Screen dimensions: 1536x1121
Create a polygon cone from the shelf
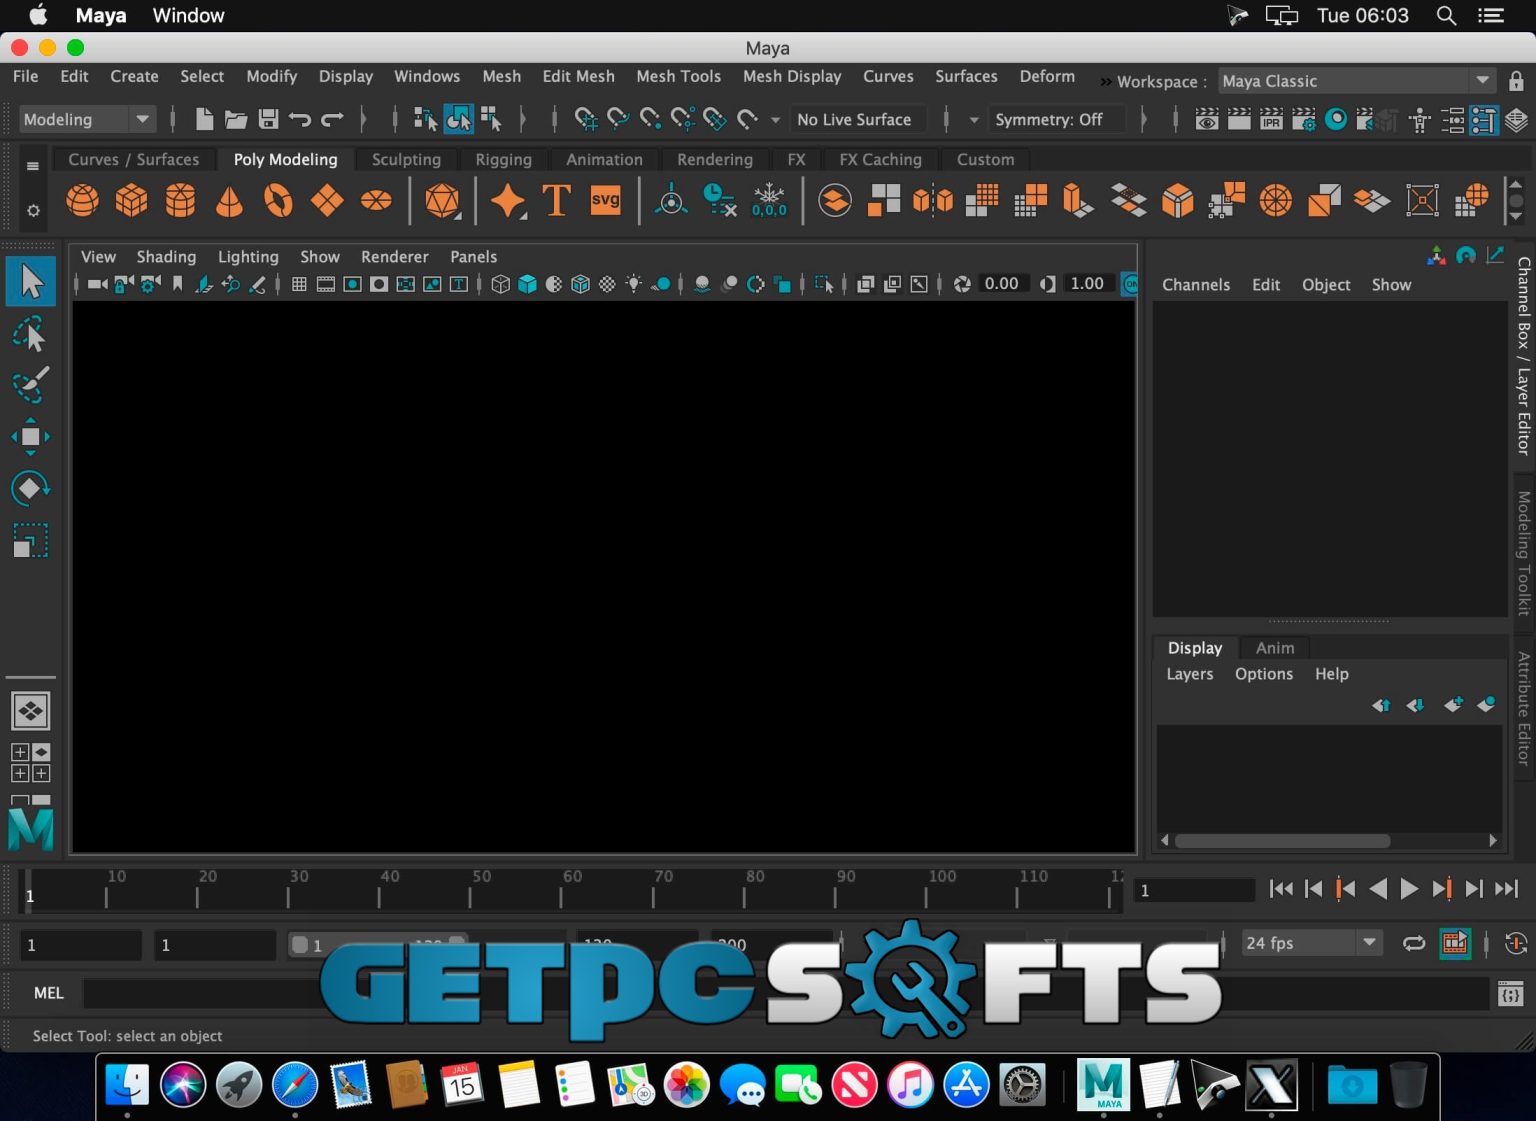click(x=229, y=200)
